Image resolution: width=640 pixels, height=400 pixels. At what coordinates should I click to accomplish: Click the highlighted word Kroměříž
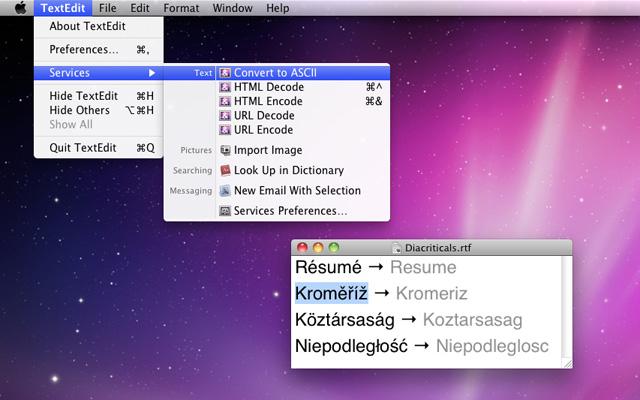point(332,293)
